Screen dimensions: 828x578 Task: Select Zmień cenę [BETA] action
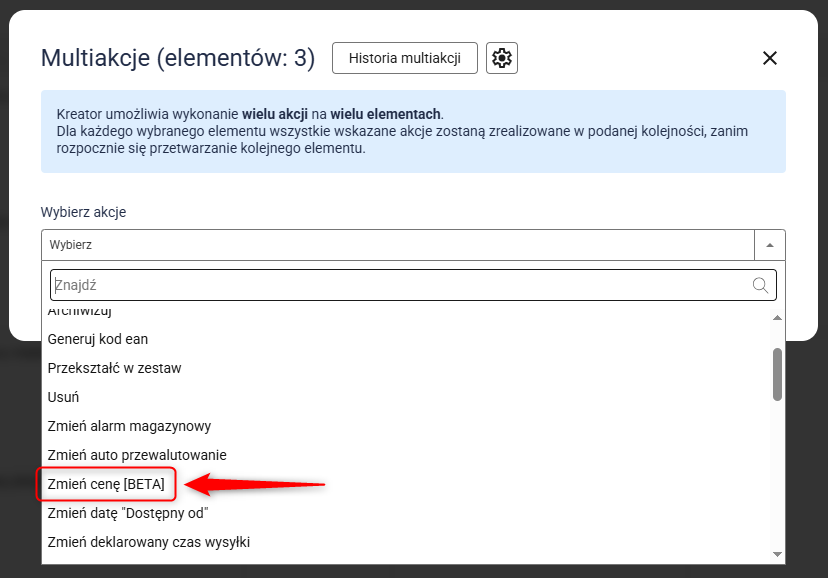106,484
